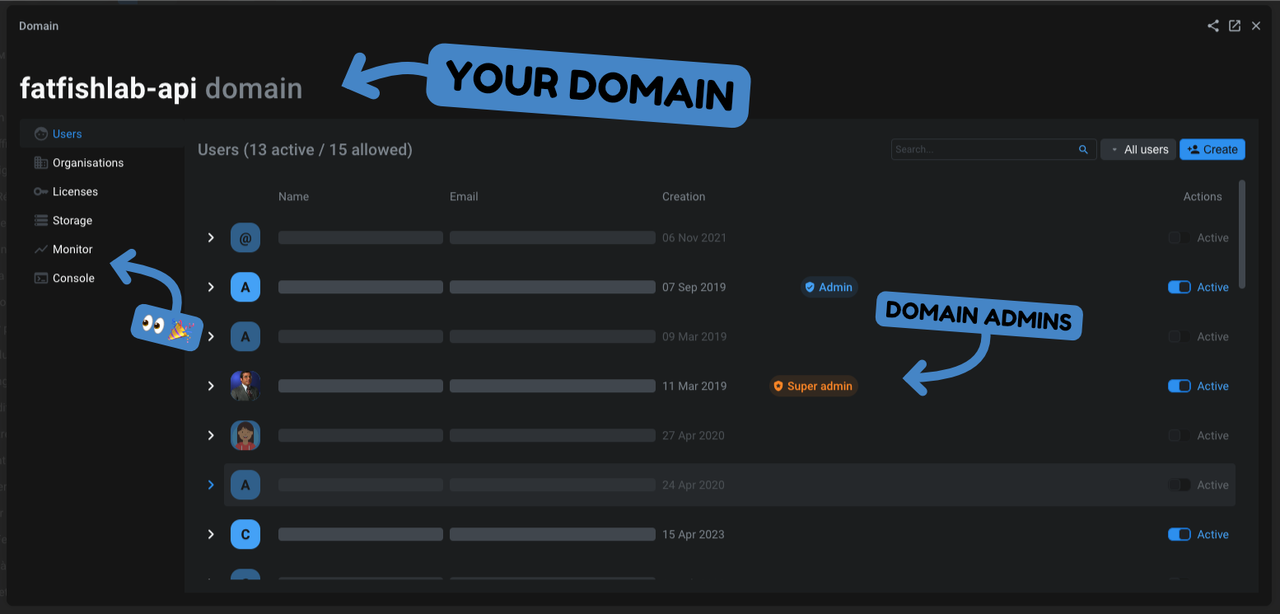Turn off Active for the 15 Apr 2023 user

(1179, 534)
